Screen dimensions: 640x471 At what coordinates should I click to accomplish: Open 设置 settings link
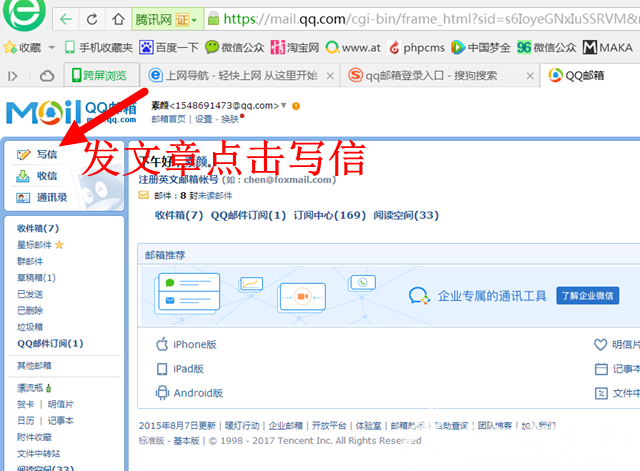[203, 119]
